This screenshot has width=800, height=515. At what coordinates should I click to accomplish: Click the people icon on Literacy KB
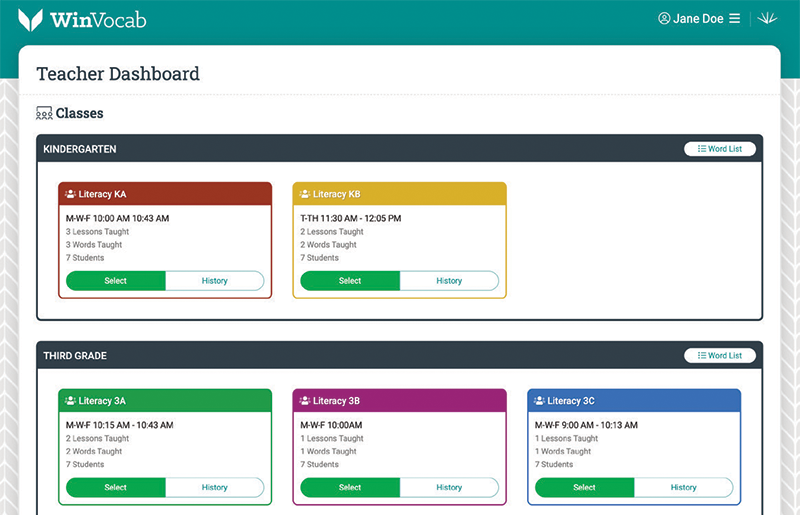305,194
